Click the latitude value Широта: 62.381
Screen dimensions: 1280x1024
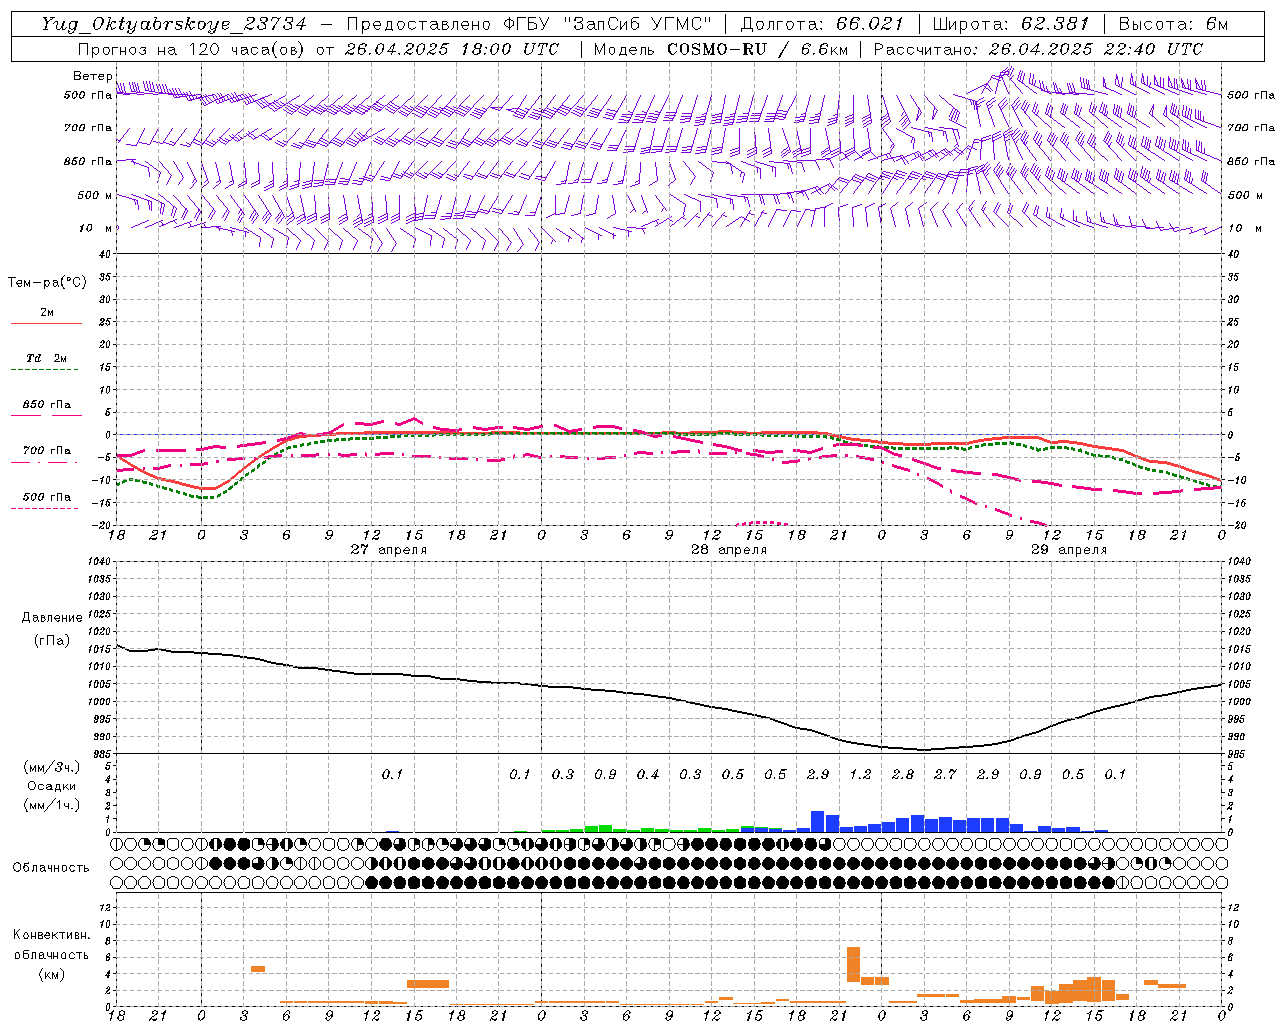(1010, 24)
